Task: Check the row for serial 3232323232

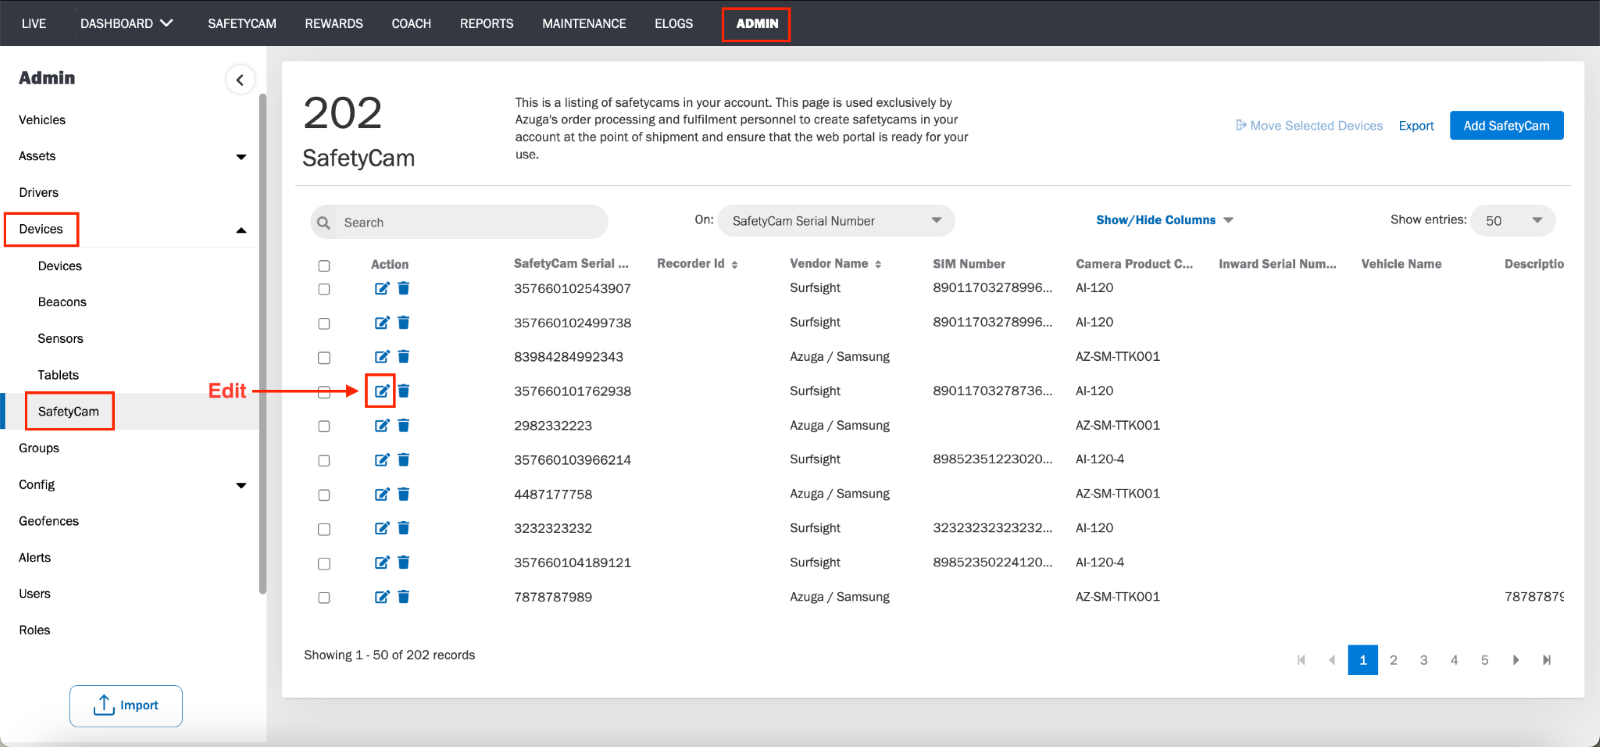Action: click(324, 529)
